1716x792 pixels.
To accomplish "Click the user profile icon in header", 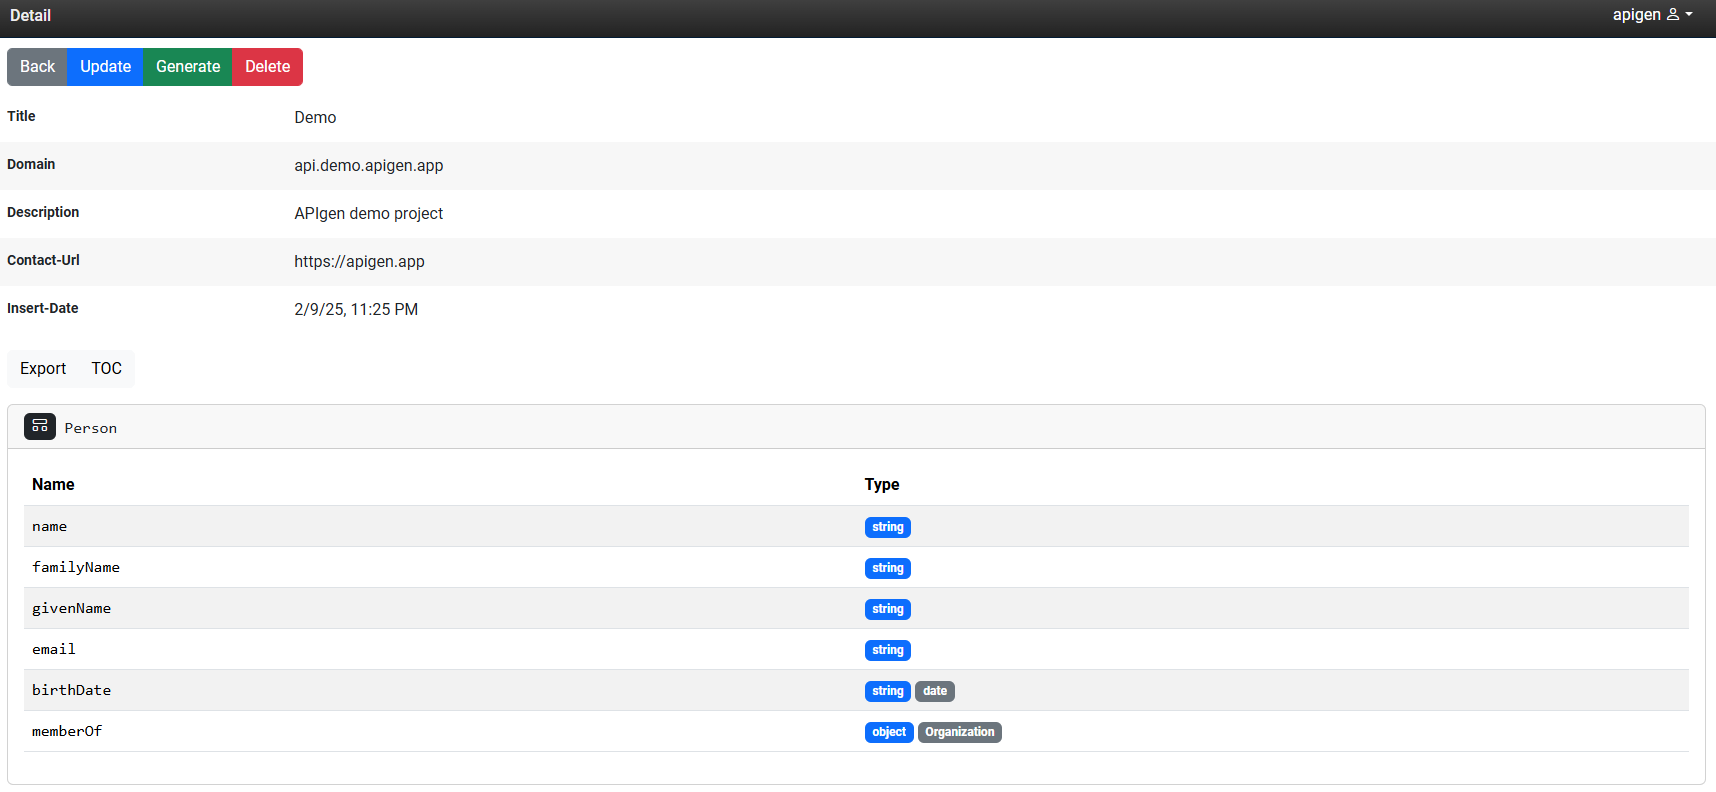I will click(1673, 15).
